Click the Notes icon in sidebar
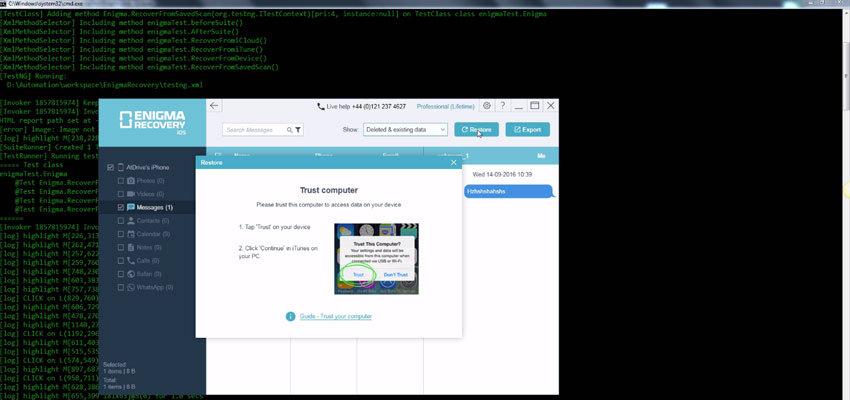Viewport: 850px width, 400px height. (131, 247)
